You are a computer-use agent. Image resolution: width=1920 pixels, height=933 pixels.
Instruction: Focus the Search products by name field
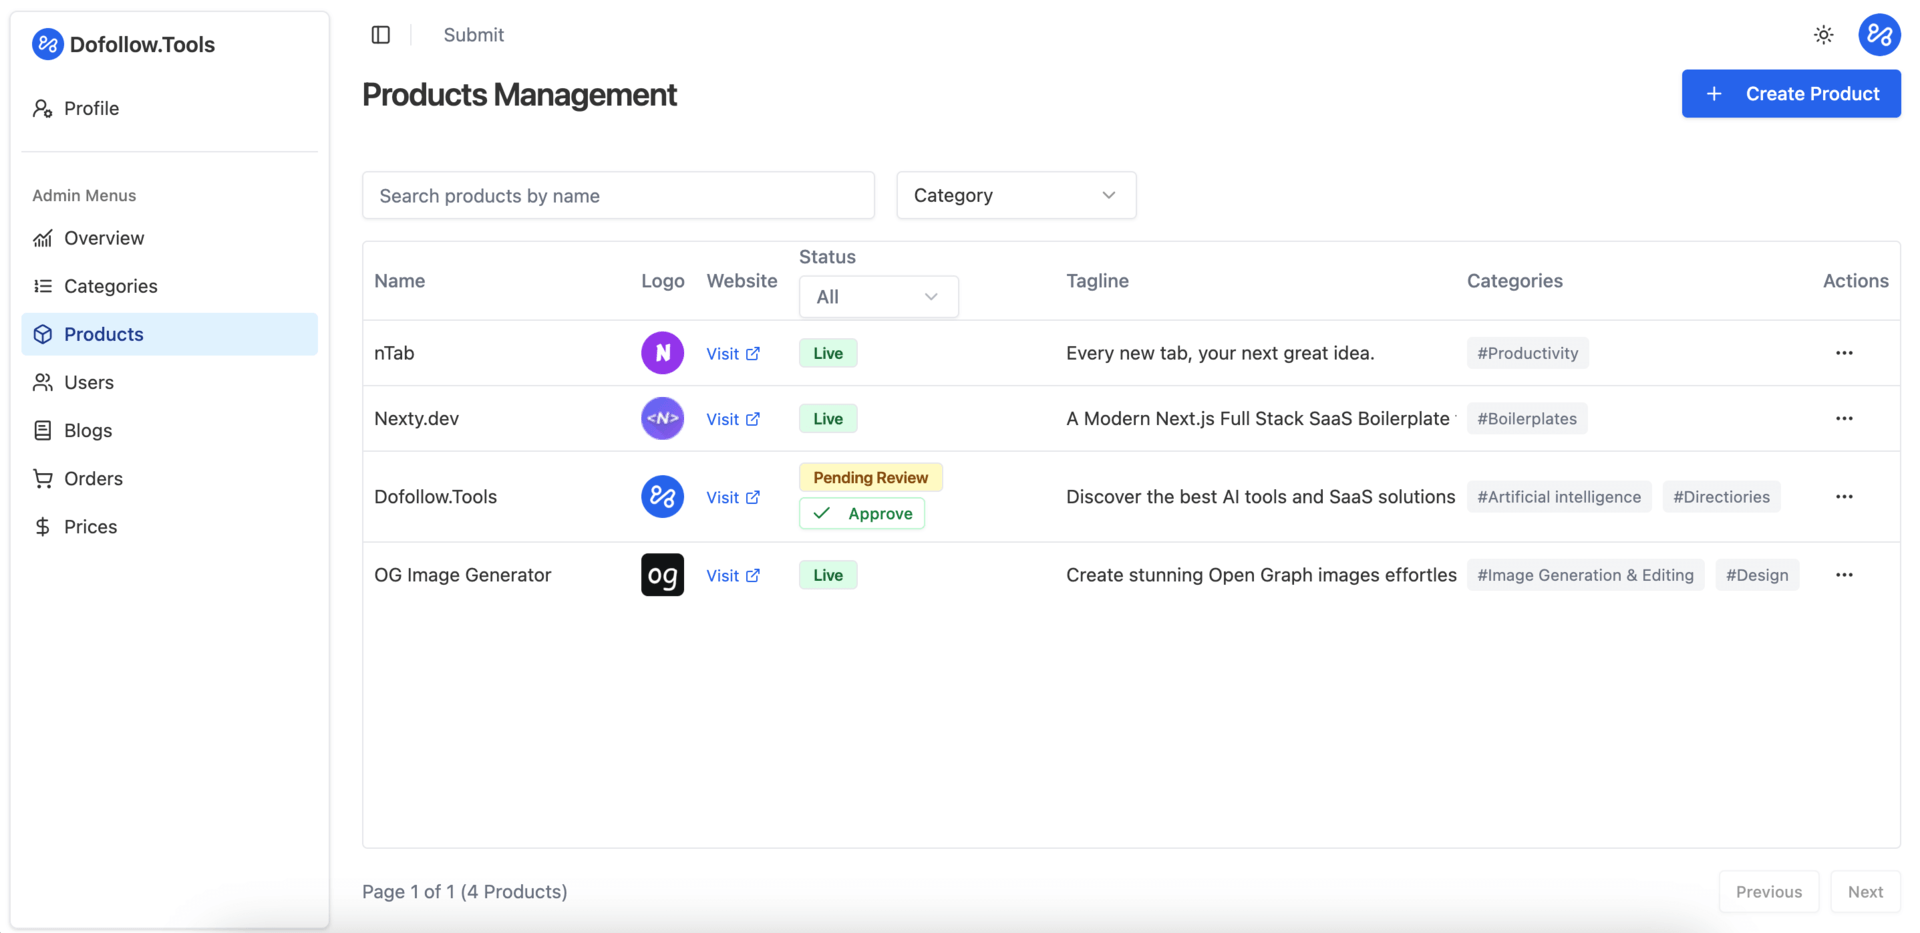click(x=618, y=195)
